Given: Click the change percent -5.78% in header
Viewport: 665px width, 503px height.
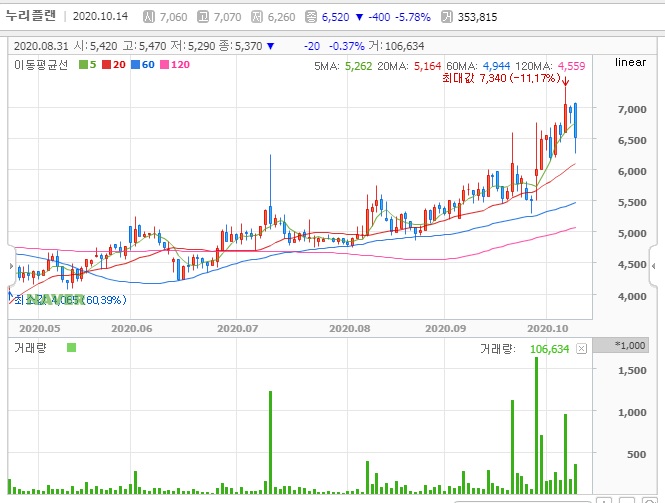Looking at the screenshot, I should [413, 17].
